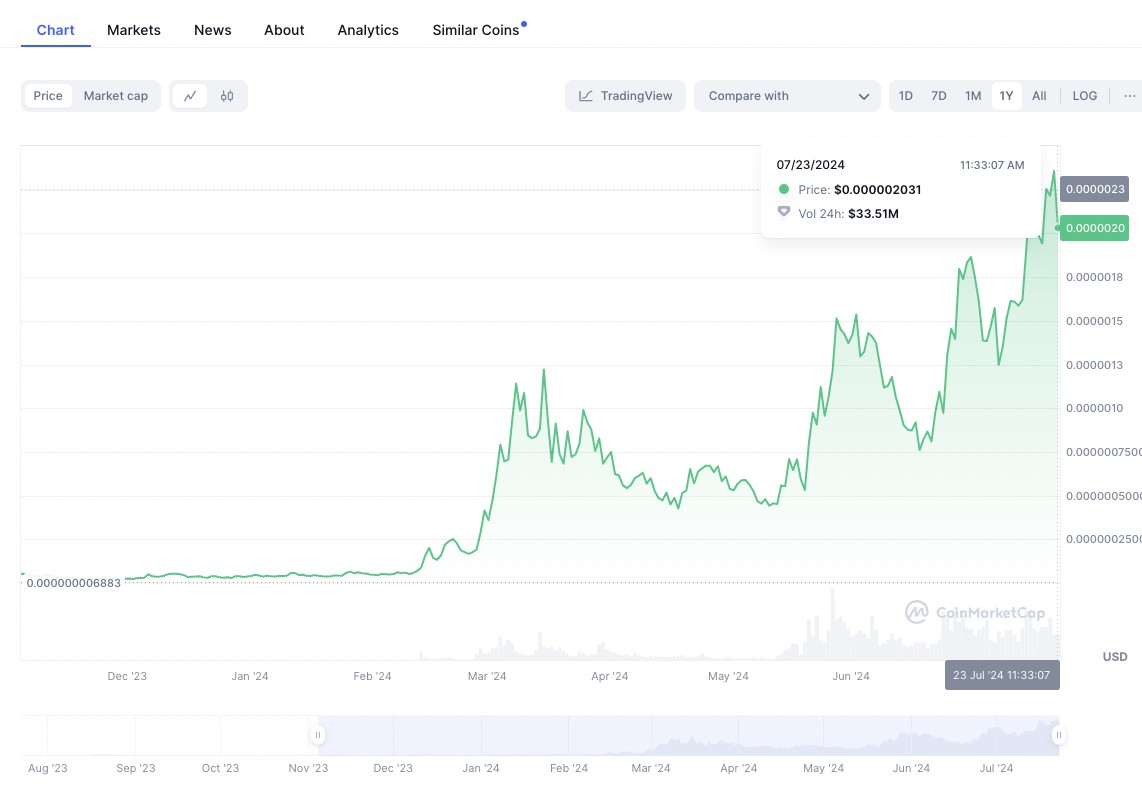Switch chart to candlestick view
Viewport: 1142px width, 800px height.
227,95
